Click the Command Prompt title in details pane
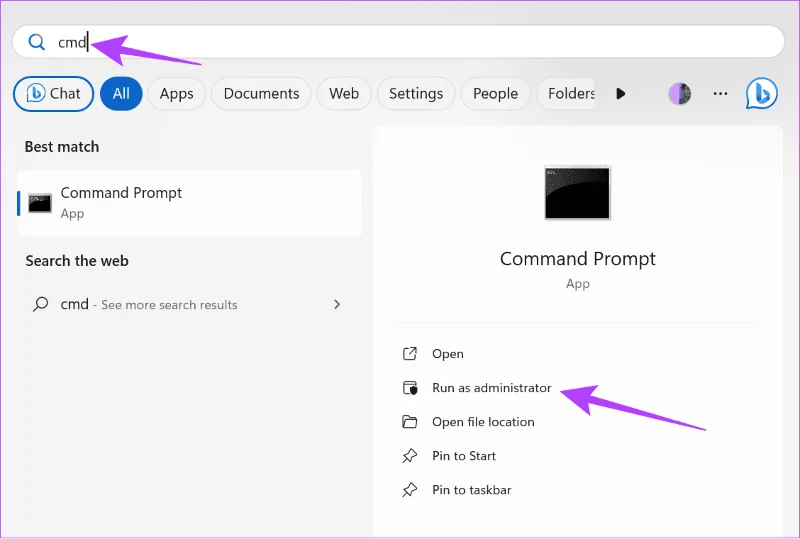Image resolution: width=800 pixels, height=539 pixels. (x=578, y=259)
